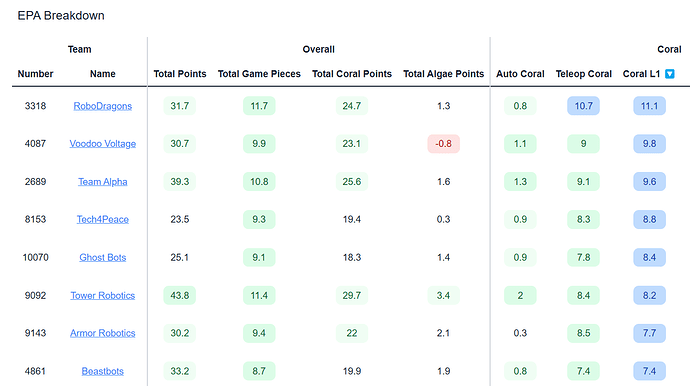The image size is (690, 386).
Task: Sort by team Number column header
Action: tap(35, 74)
